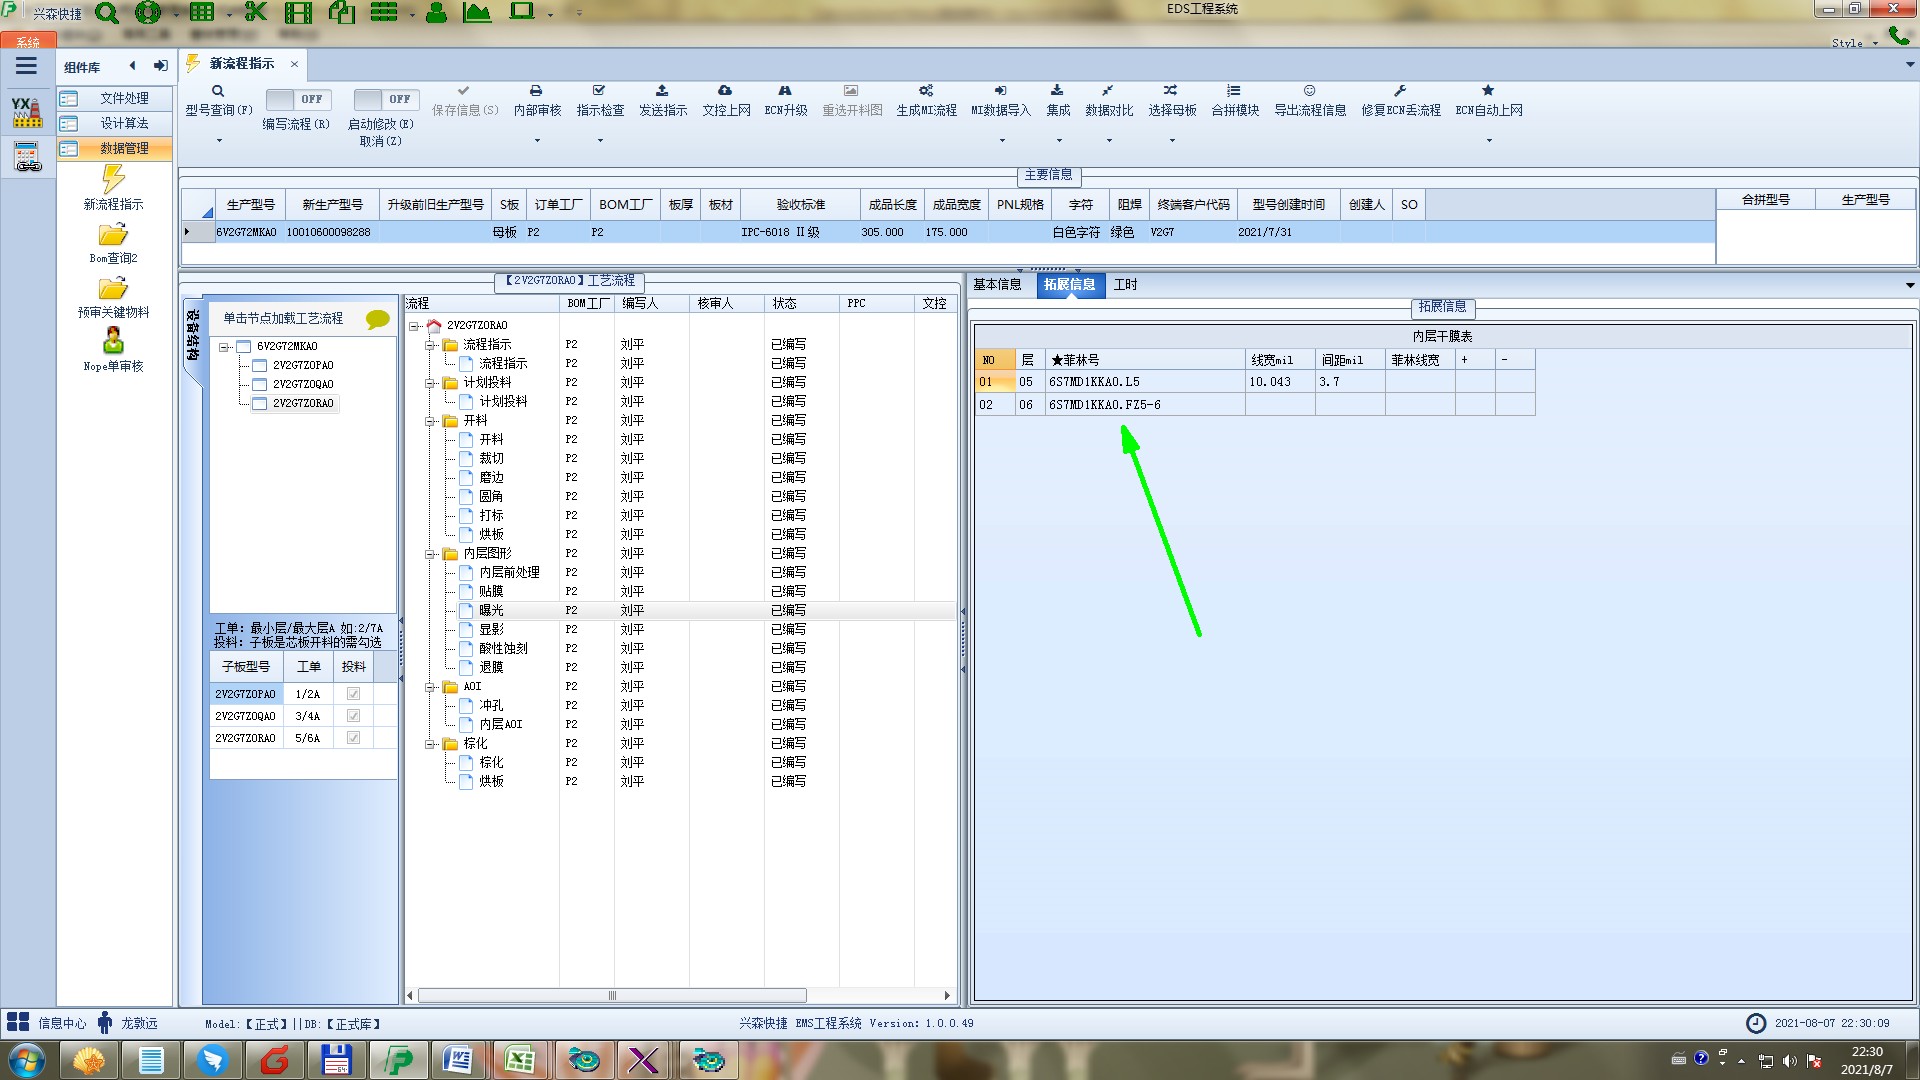1920x1080 pixels.
Task: Click the 发送指示 toolbar icon
Action: pyautogui.click(x=662, y=91)
